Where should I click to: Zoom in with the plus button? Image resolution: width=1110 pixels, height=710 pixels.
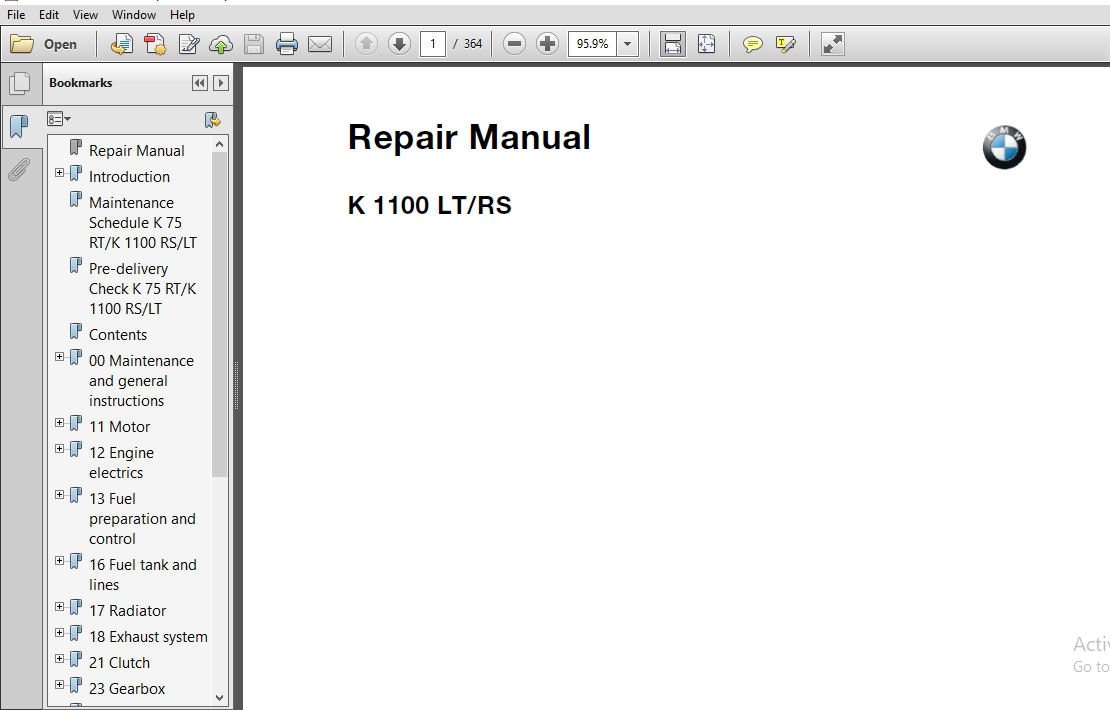pos(547,44)
